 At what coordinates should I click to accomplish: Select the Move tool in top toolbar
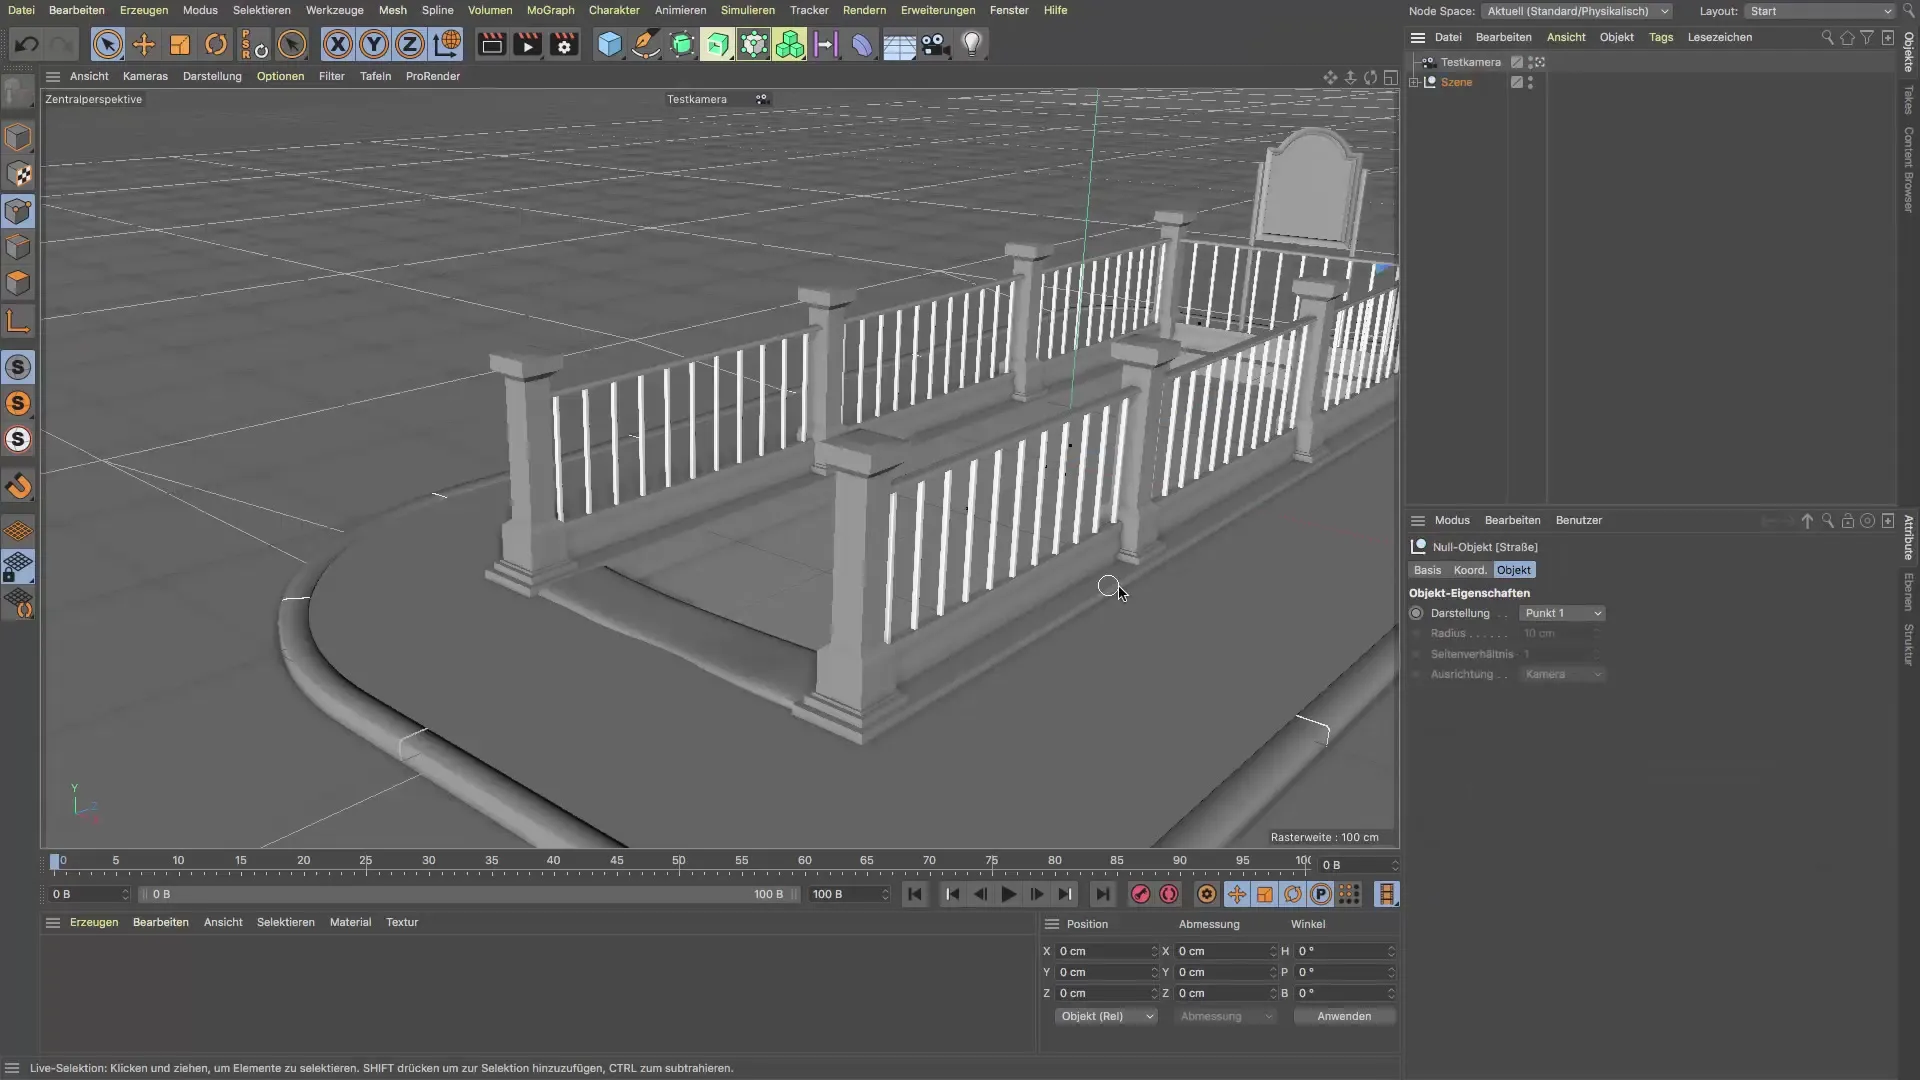click(x=143, y=44)
